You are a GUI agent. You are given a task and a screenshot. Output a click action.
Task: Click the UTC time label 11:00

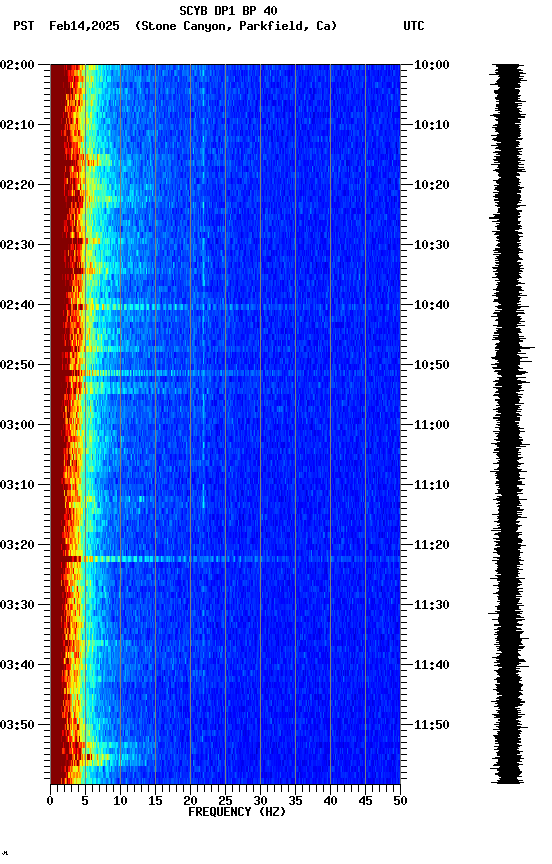coord(431,425)
